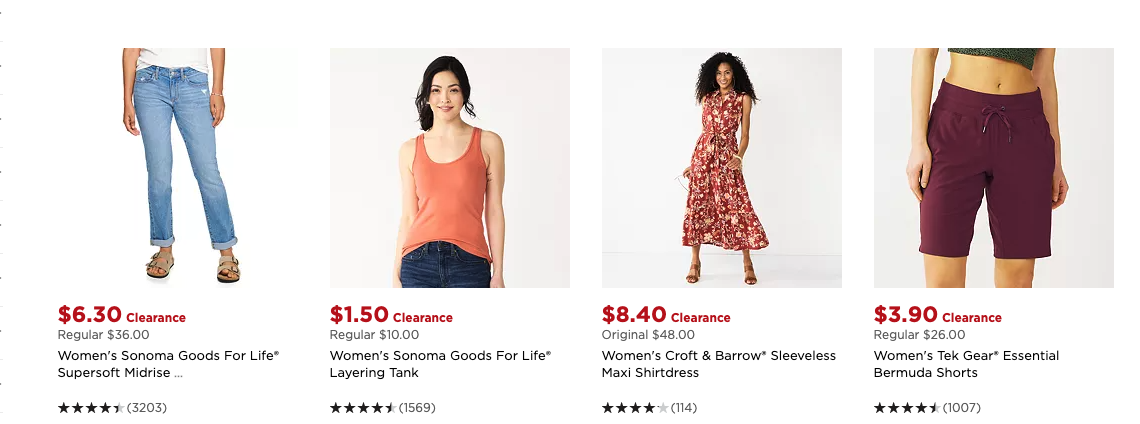Viewport: 1140px width, 424px height.
Task: Click Tek Gear Essential Bermuda Shorts title
Action: 966,364
